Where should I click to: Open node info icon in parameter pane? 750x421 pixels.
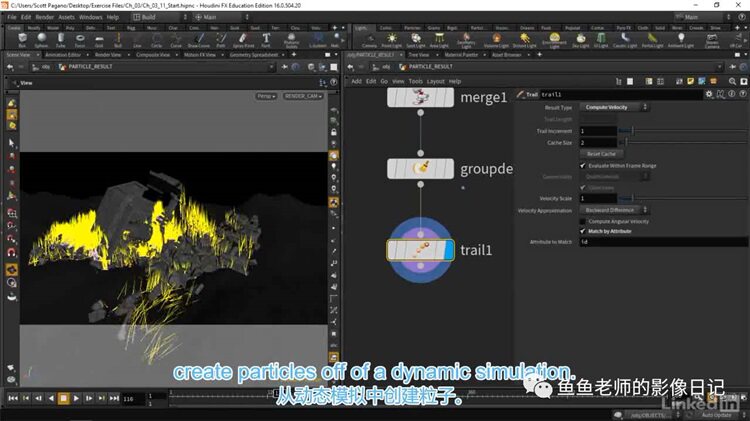point(732,94)
